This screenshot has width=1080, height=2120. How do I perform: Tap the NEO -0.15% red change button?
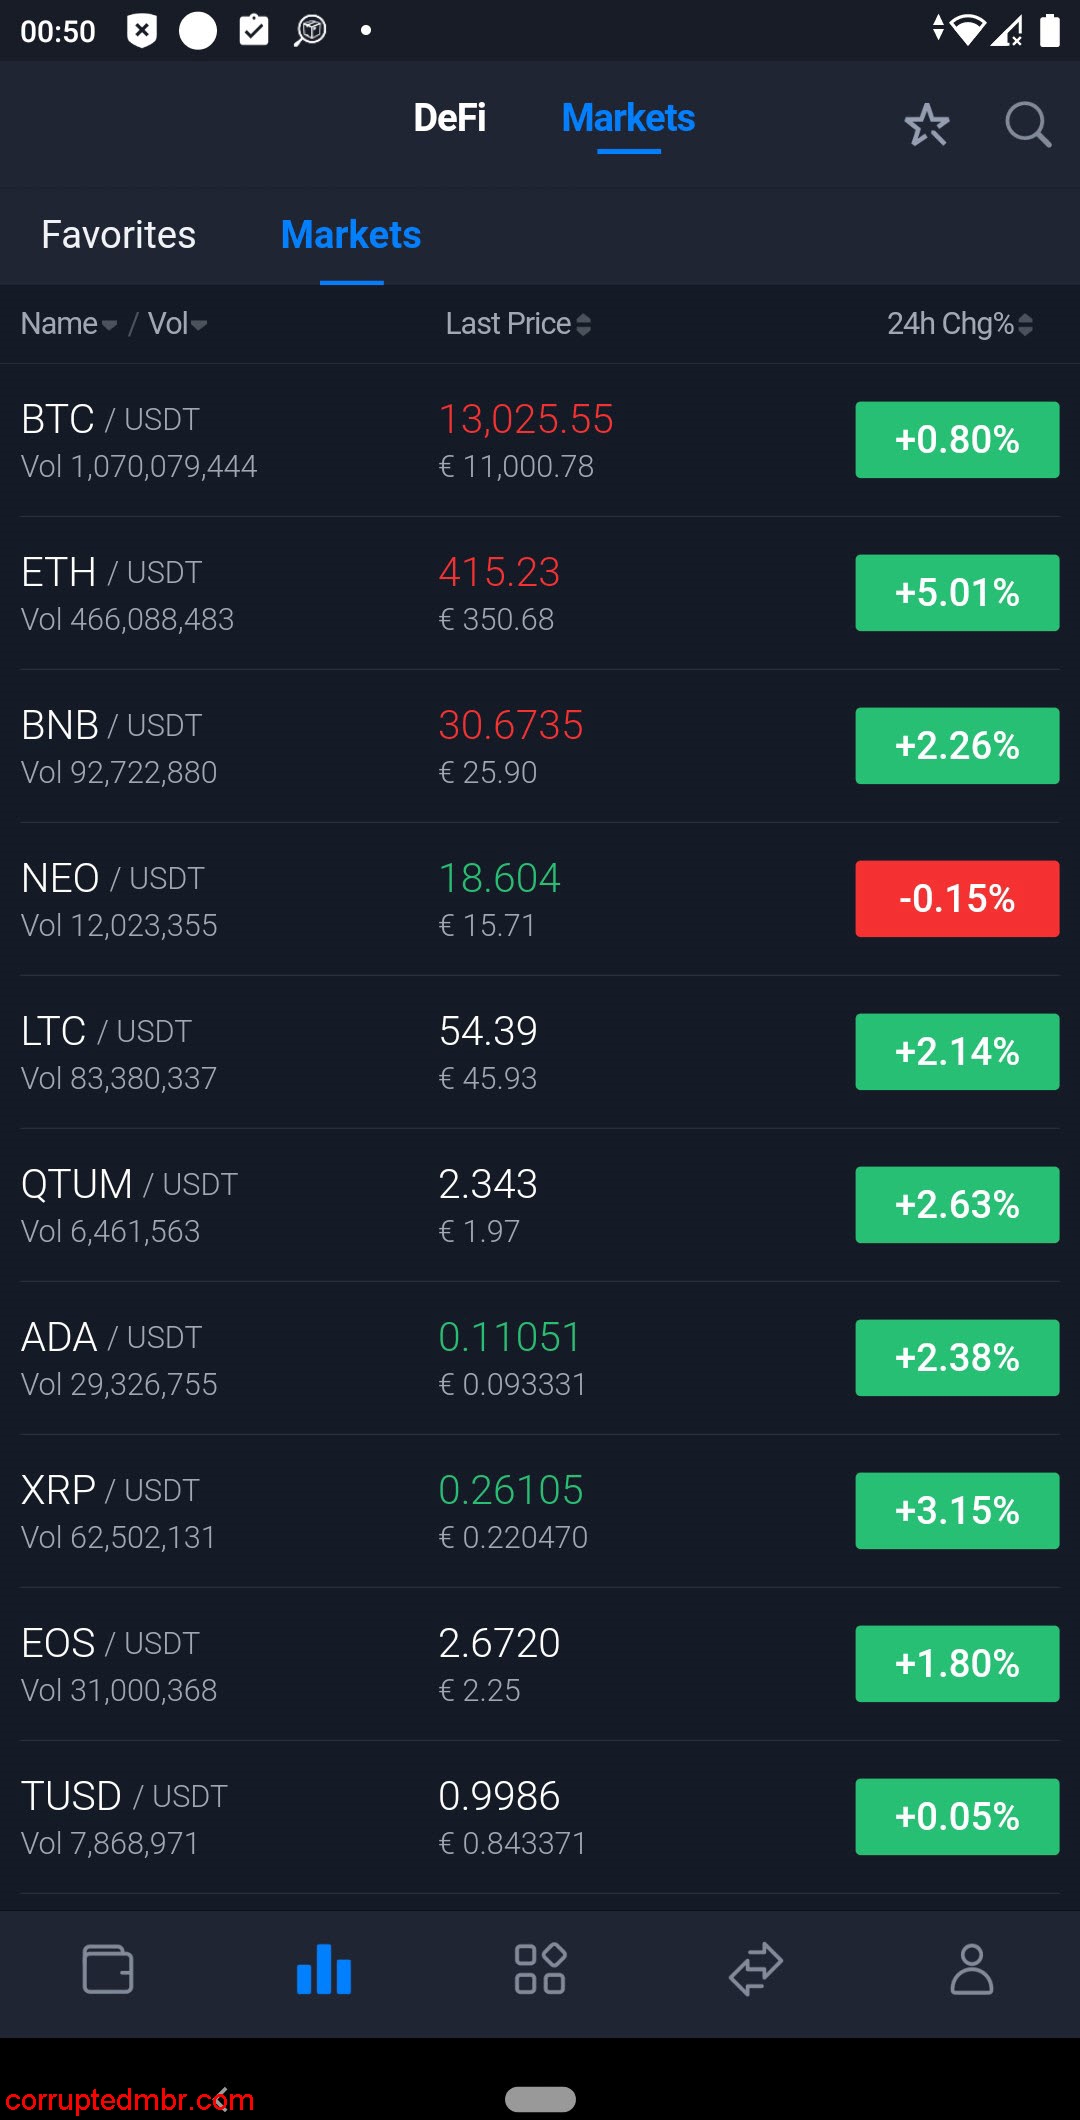click(957, 899)
